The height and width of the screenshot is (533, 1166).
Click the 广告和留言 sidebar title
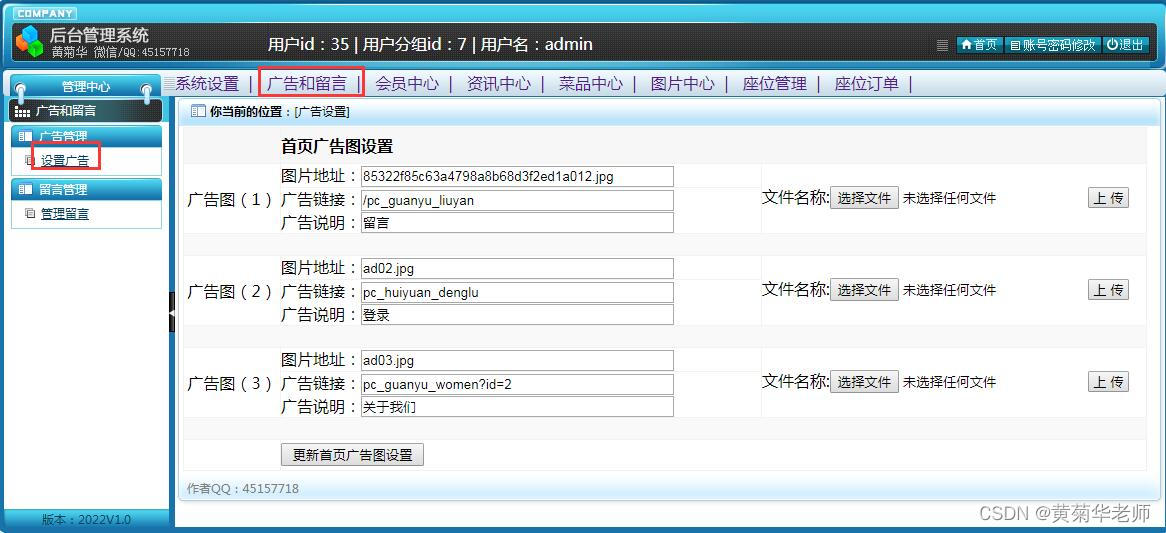click(66, 112)
